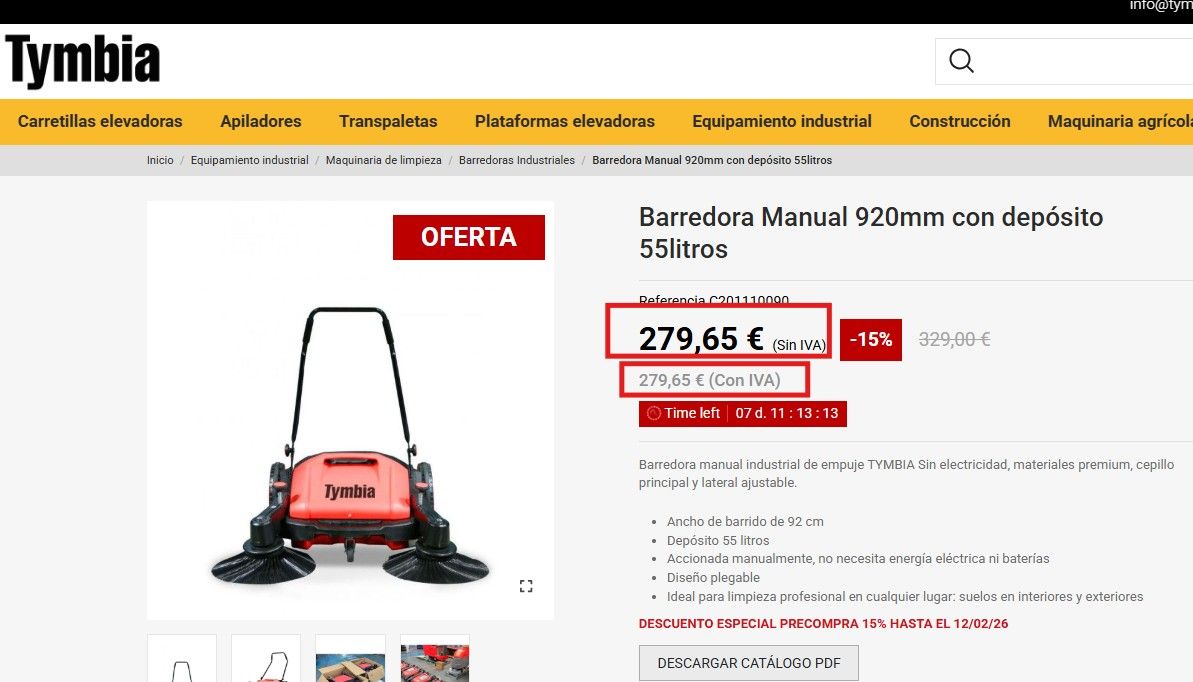Open Plataformas elevadoras category
The height and width of the screenshot is (682, 1193).
click(x=565, y=121)
